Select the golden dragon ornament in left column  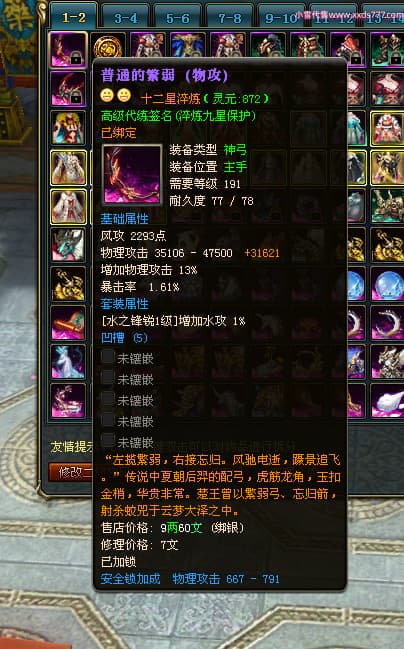(68, 284)
